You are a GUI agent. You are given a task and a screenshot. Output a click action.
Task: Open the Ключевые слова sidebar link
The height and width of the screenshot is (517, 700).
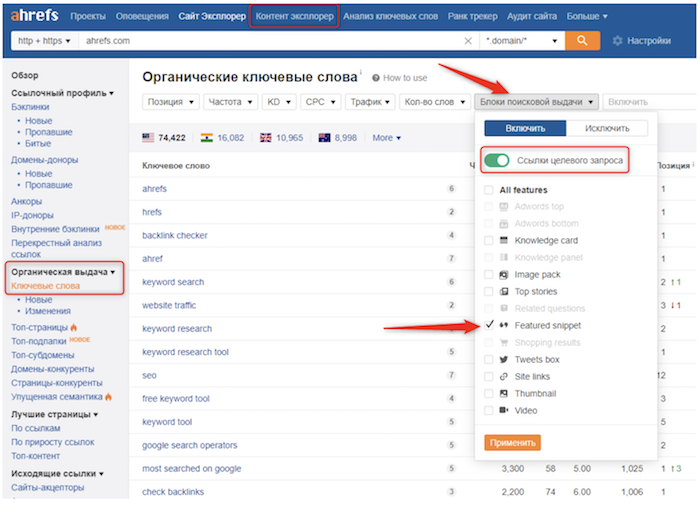click(45, 286)
